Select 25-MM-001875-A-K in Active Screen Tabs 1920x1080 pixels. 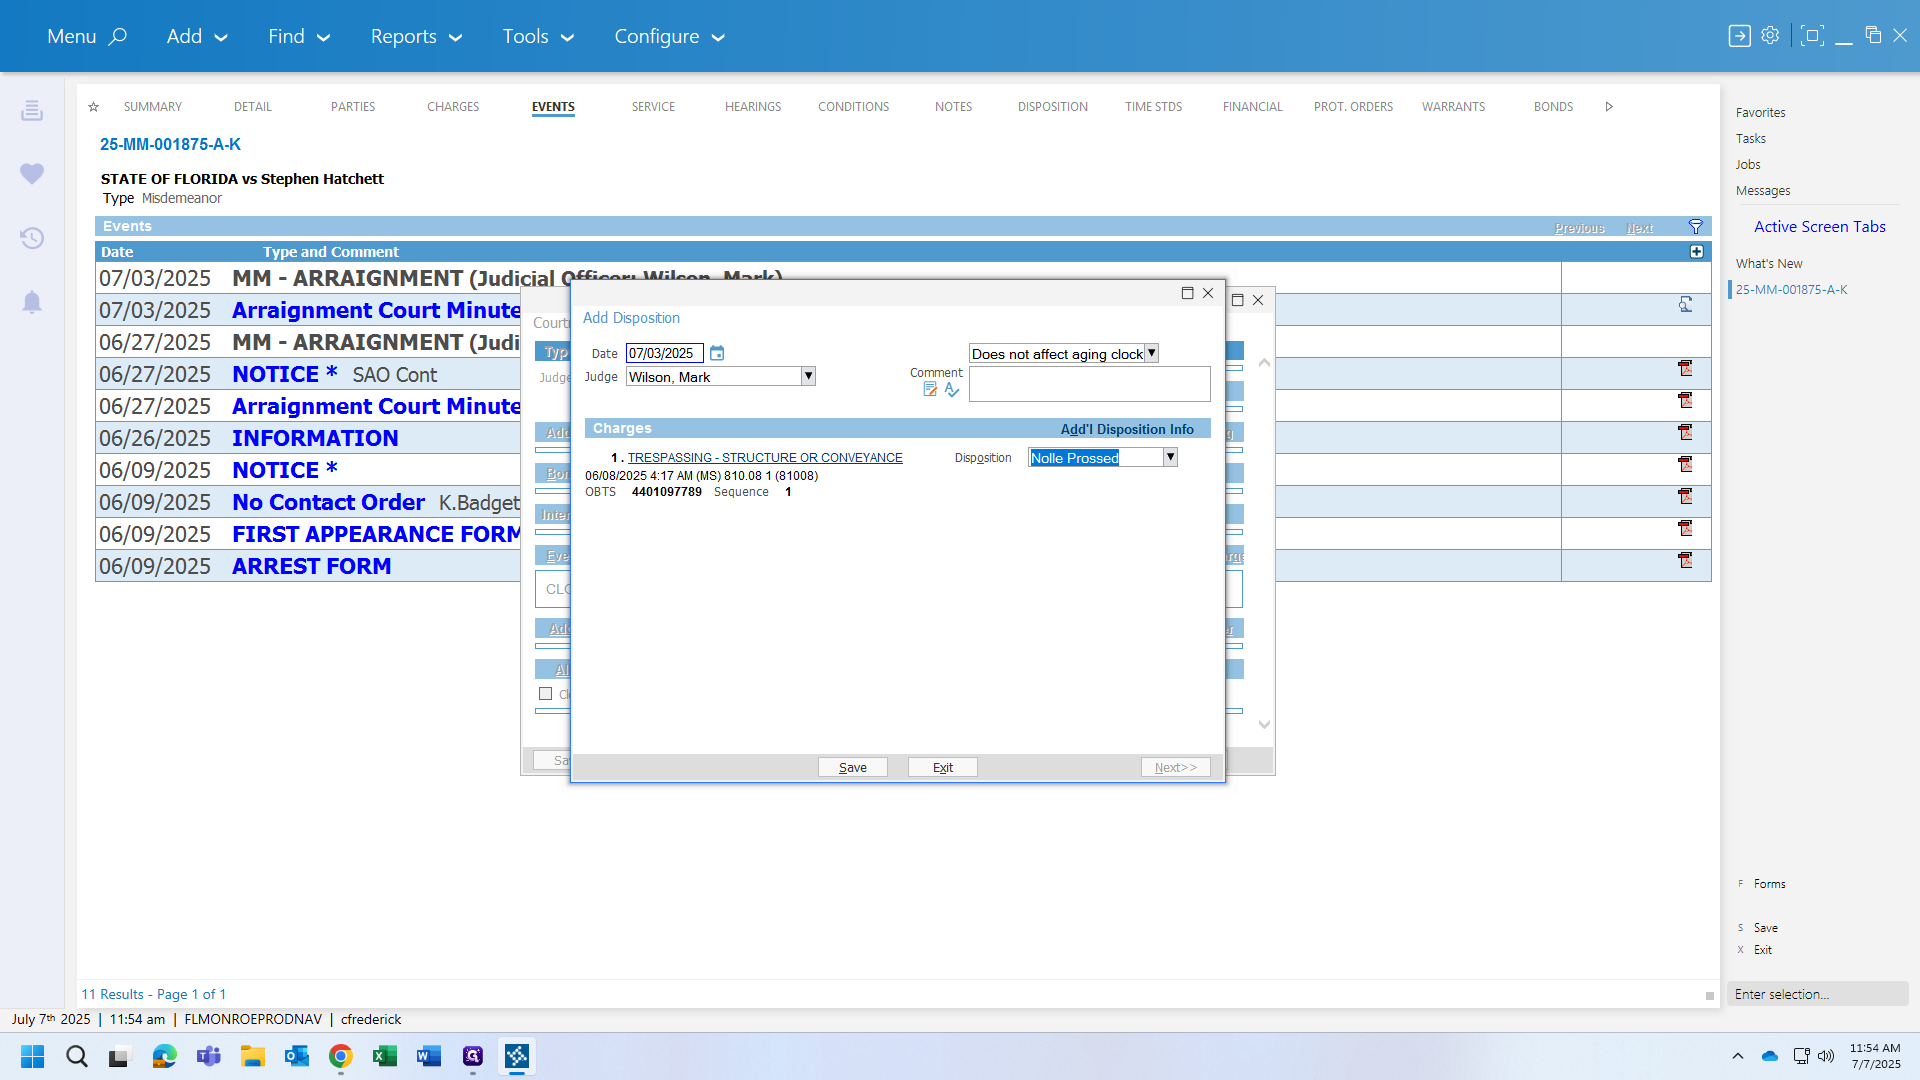coord(1791,290)
